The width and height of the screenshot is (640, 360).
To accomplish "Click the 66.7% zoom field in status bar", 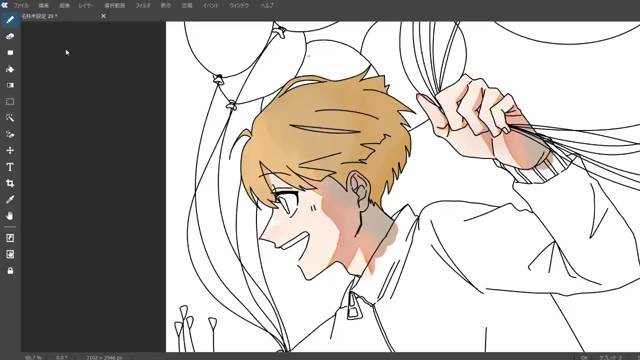I will pyautogui.click(x=33, y=358).
